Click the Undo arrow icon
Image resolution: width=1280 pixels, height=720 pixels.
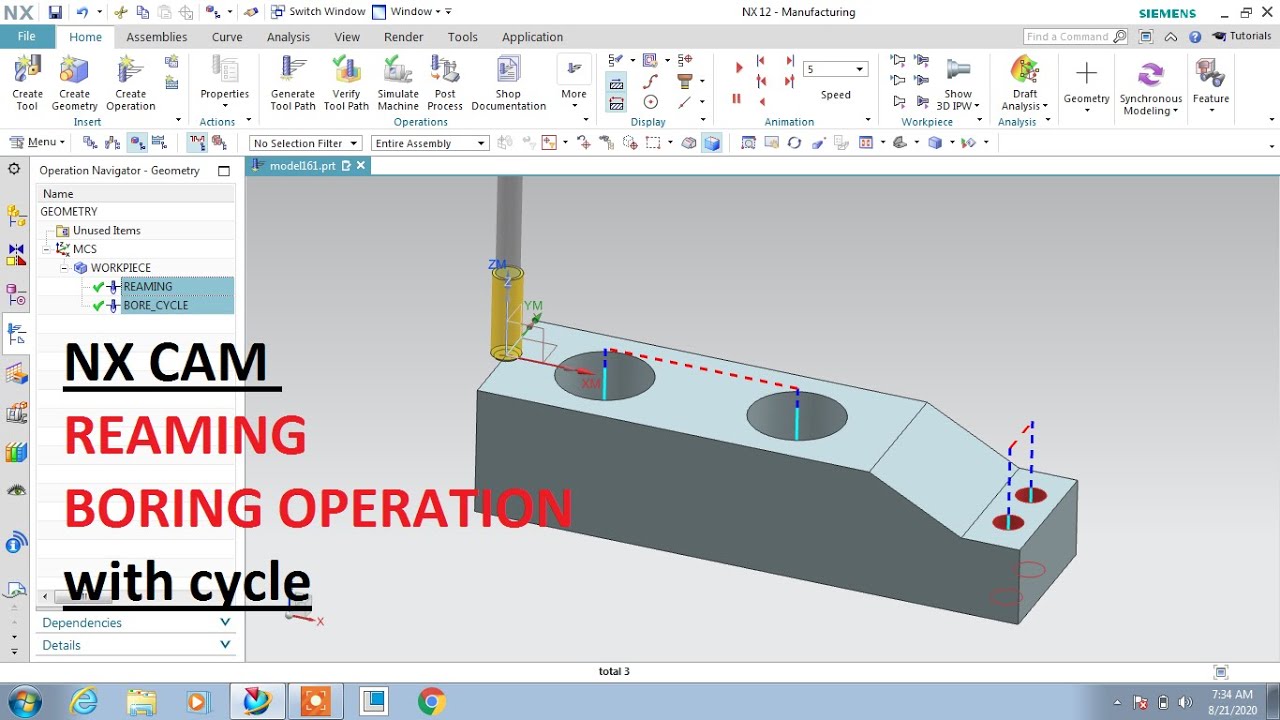82,12
